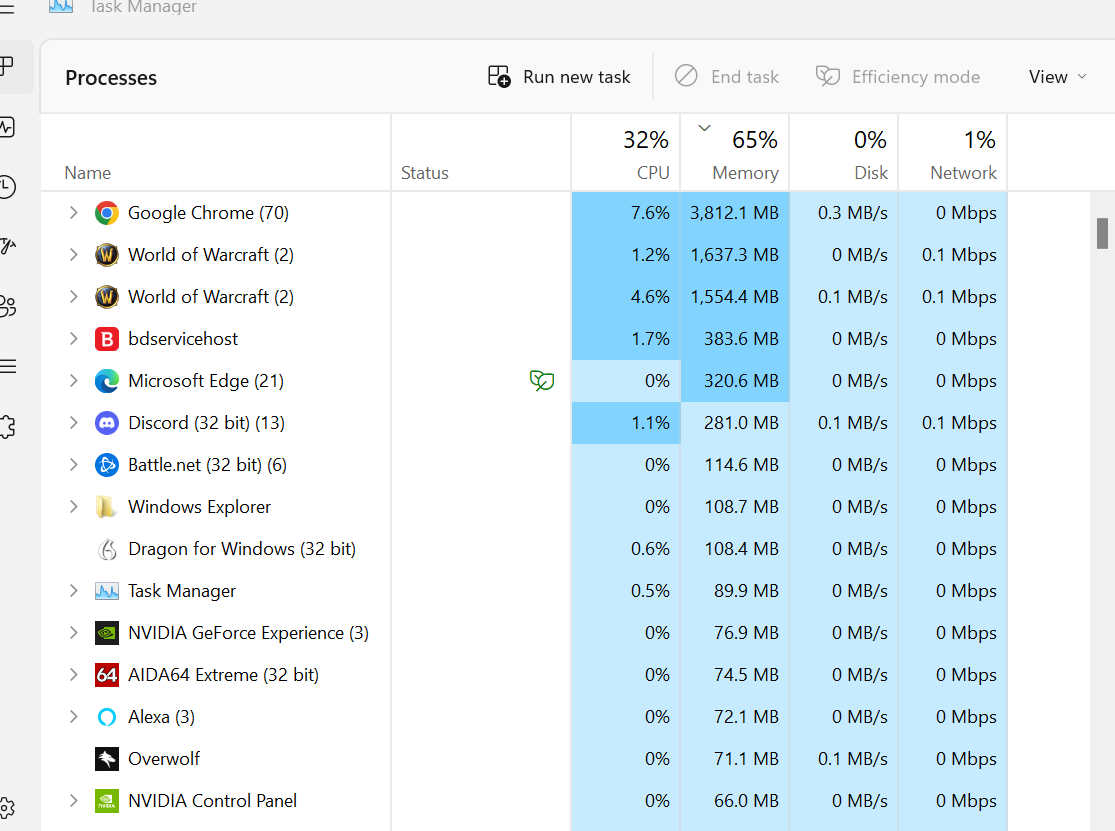Click the Efficiency mode button
The height and width of the screenshot is (831, 1115).
(x=898, y=77)
